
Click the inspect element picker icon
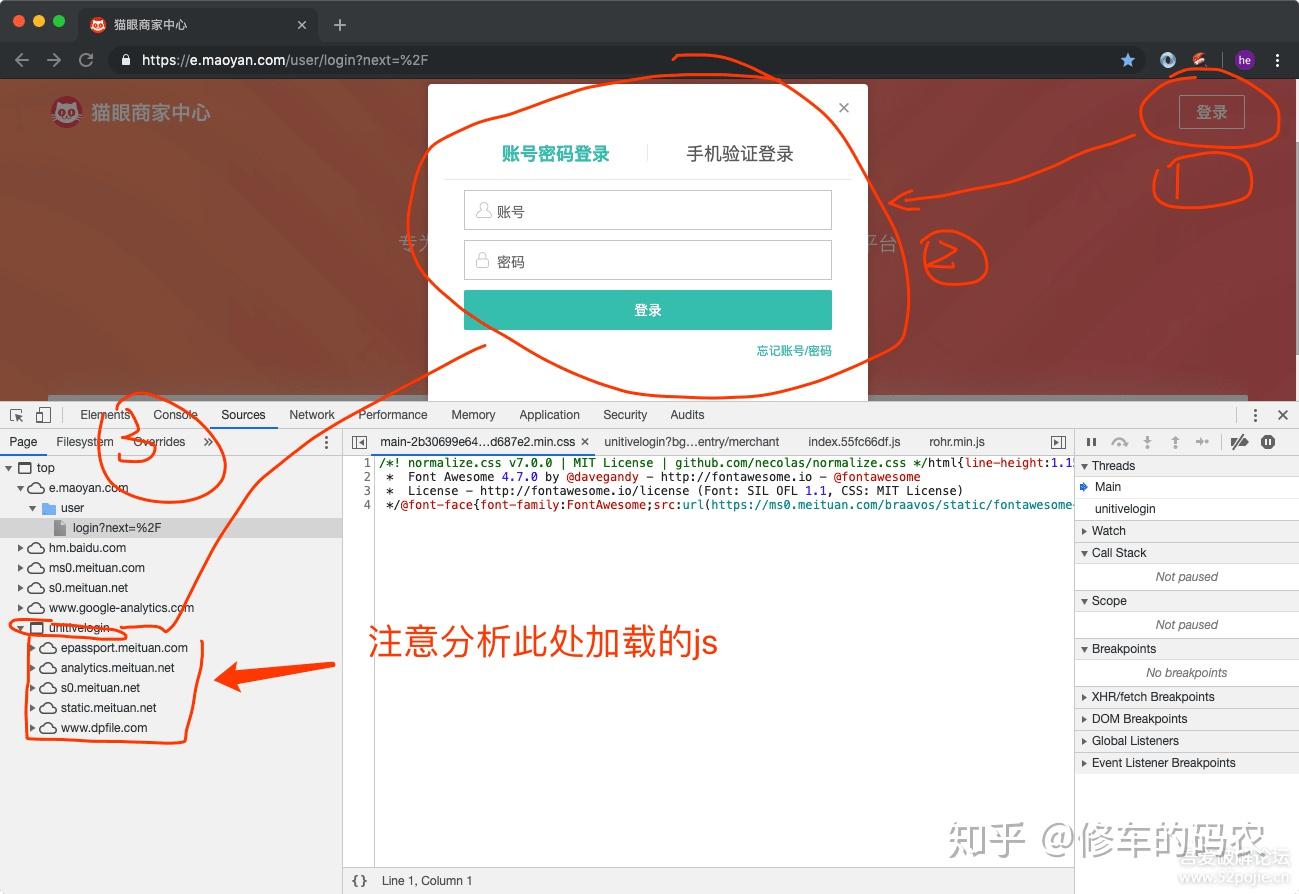(x=17, y=415)
